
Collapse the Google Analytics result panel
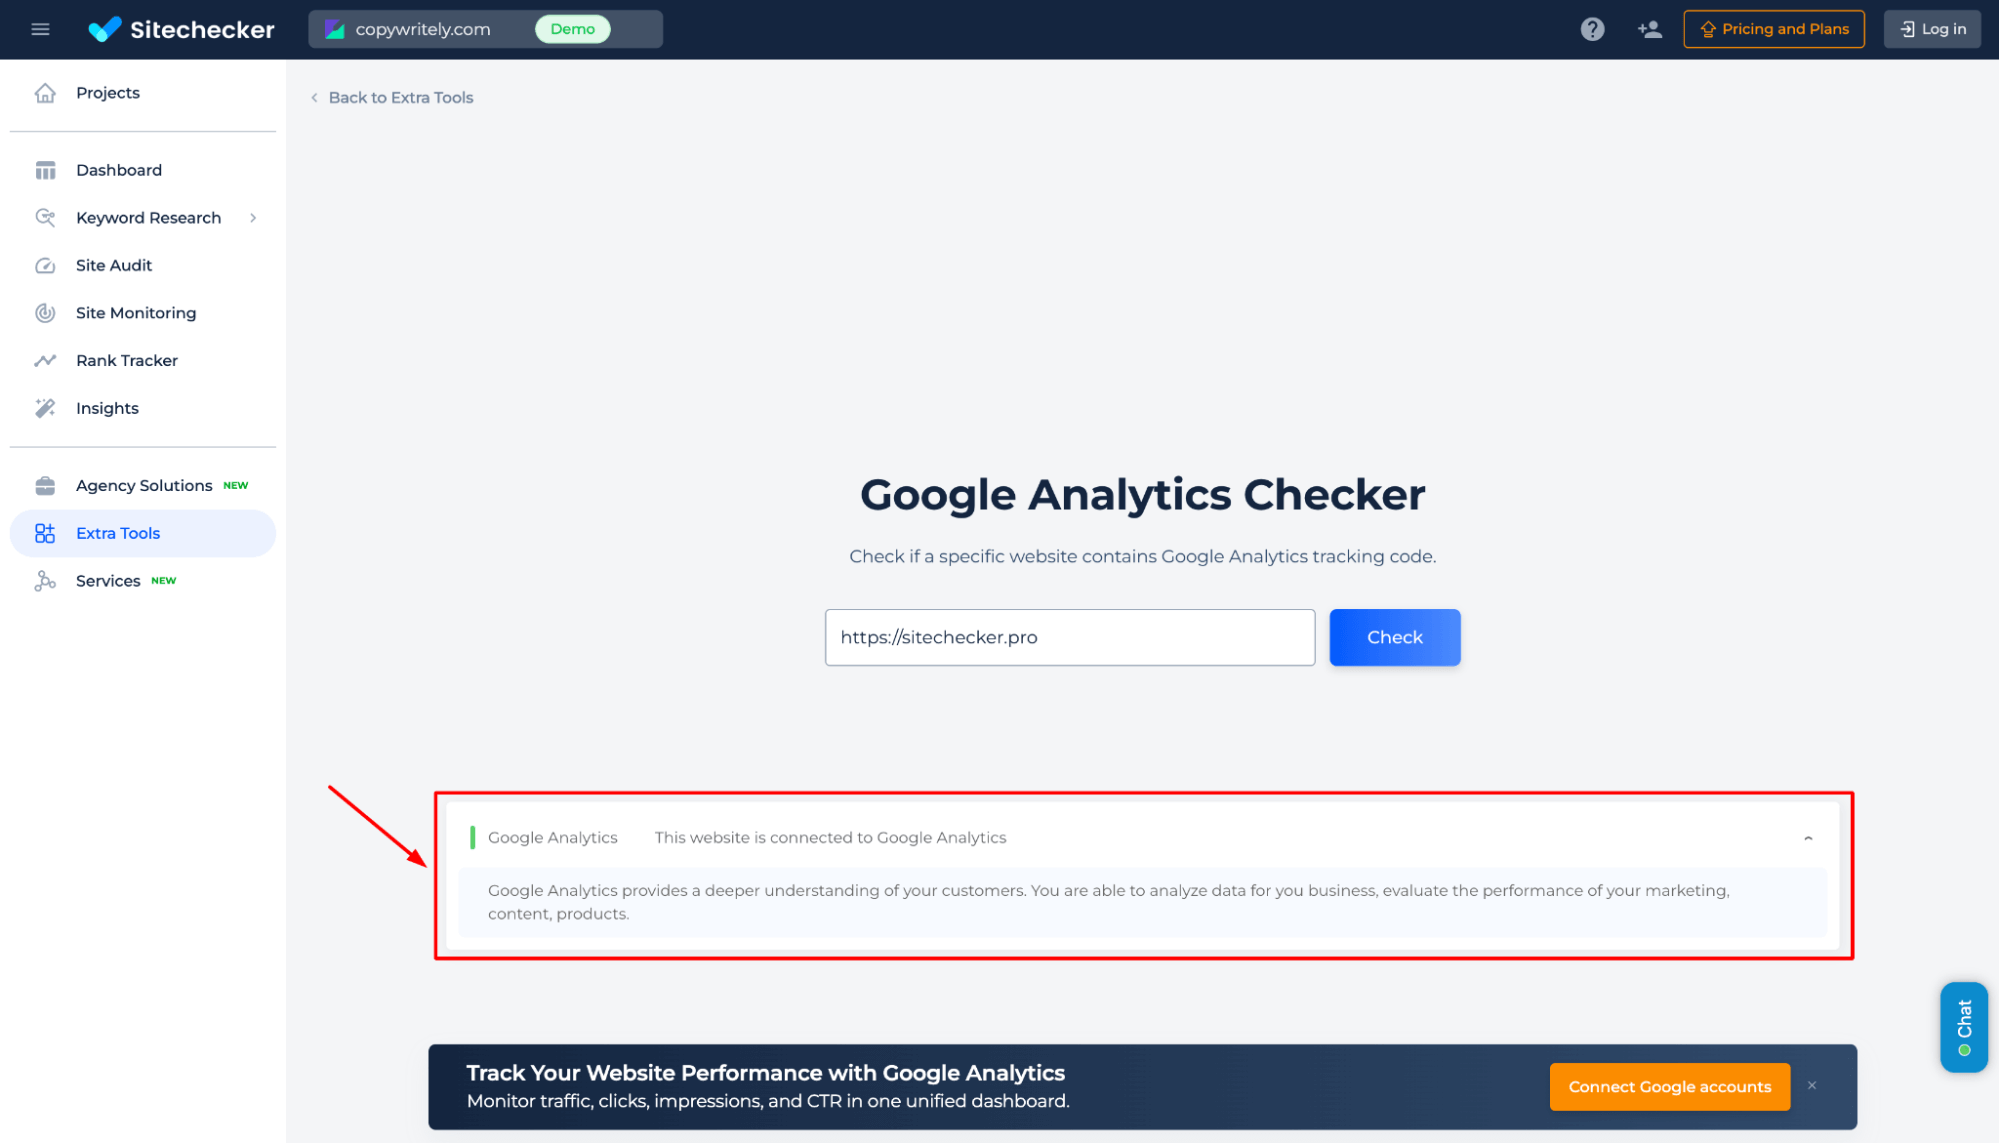[x=1808, y=837]
